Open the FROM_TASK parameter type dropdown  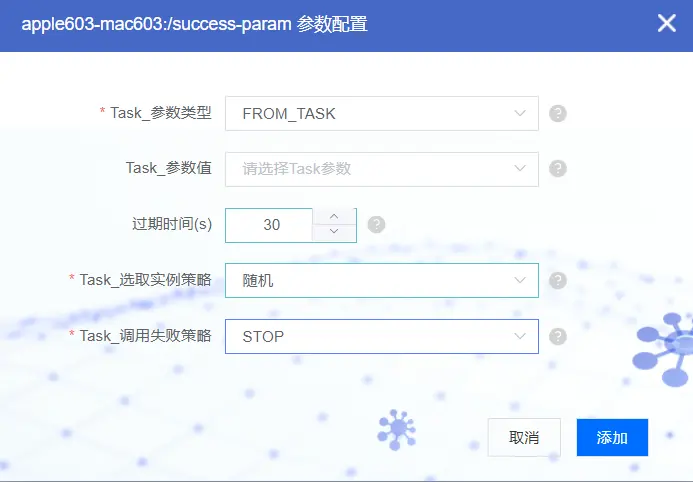point(382,114)
